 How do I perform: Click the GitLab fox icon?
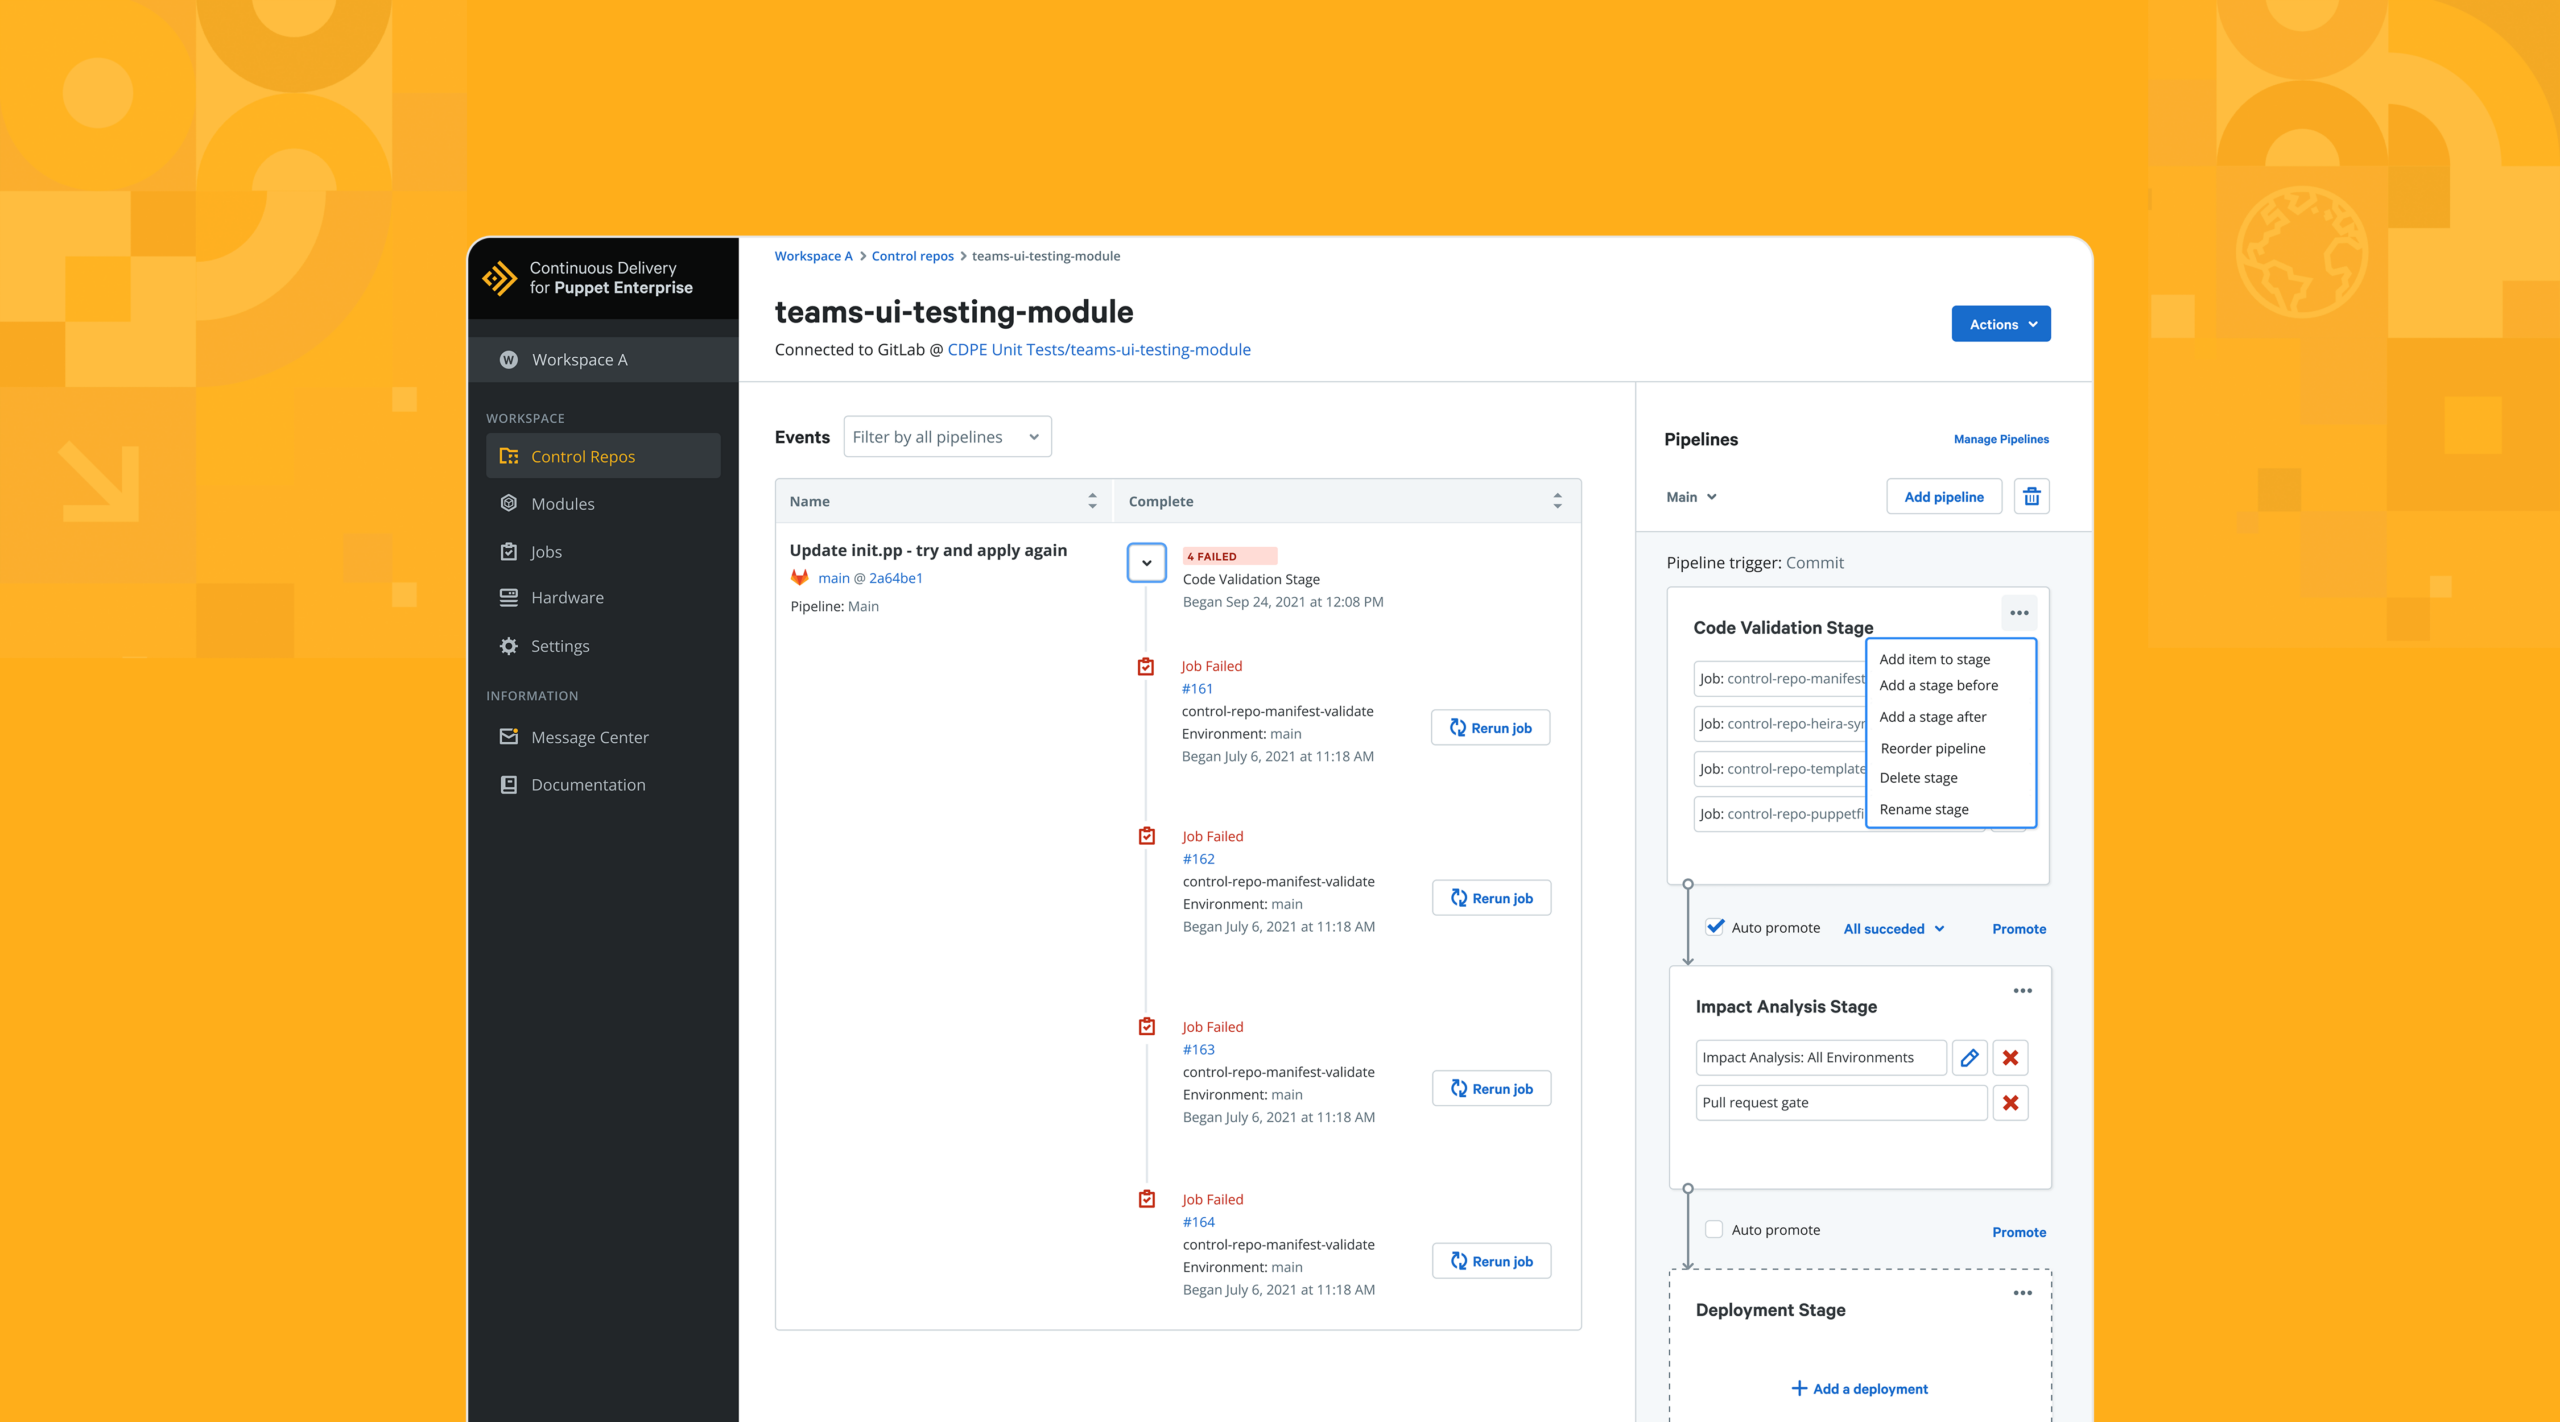point(799,578)
